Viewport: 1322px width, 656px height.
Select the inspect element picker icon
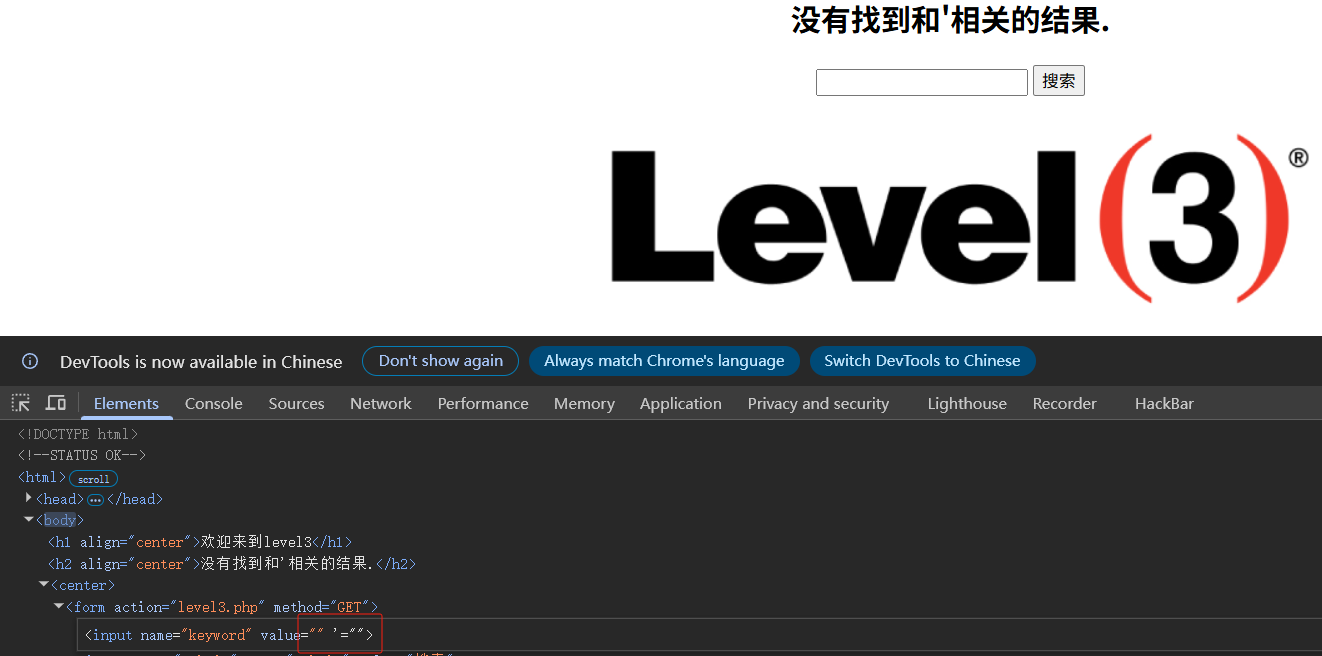click(21, 403)
